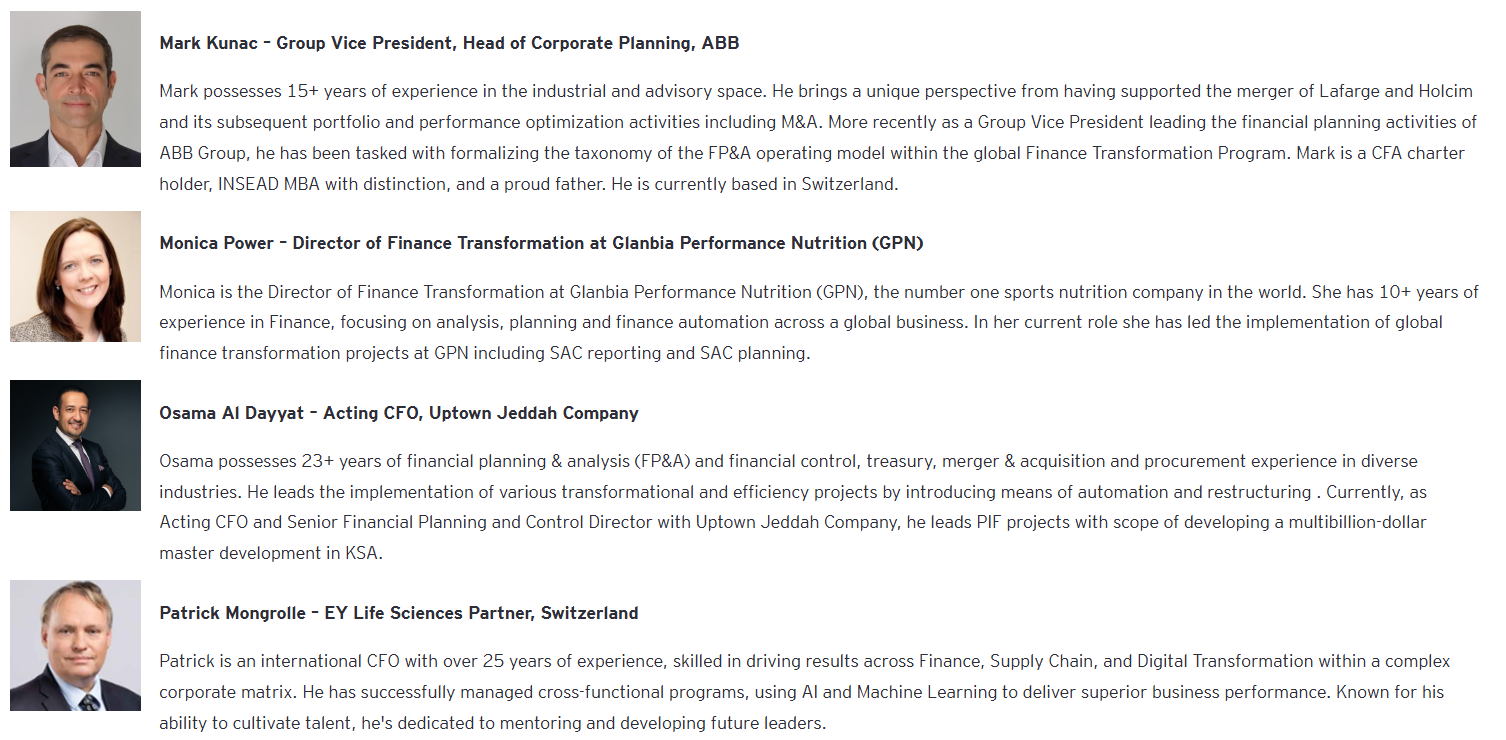Click Monica Power's portrait photo
Viewport: 1506px width, 740px height.
tap(75, 276)
